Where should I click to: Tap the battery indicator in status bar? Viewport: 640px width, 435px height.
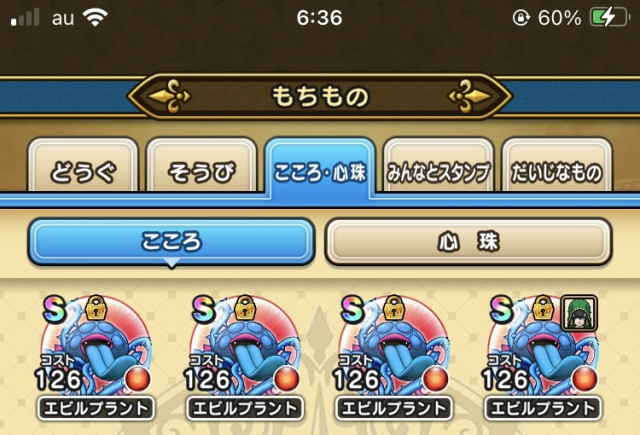pyautogui.click(x=608, y=18)
